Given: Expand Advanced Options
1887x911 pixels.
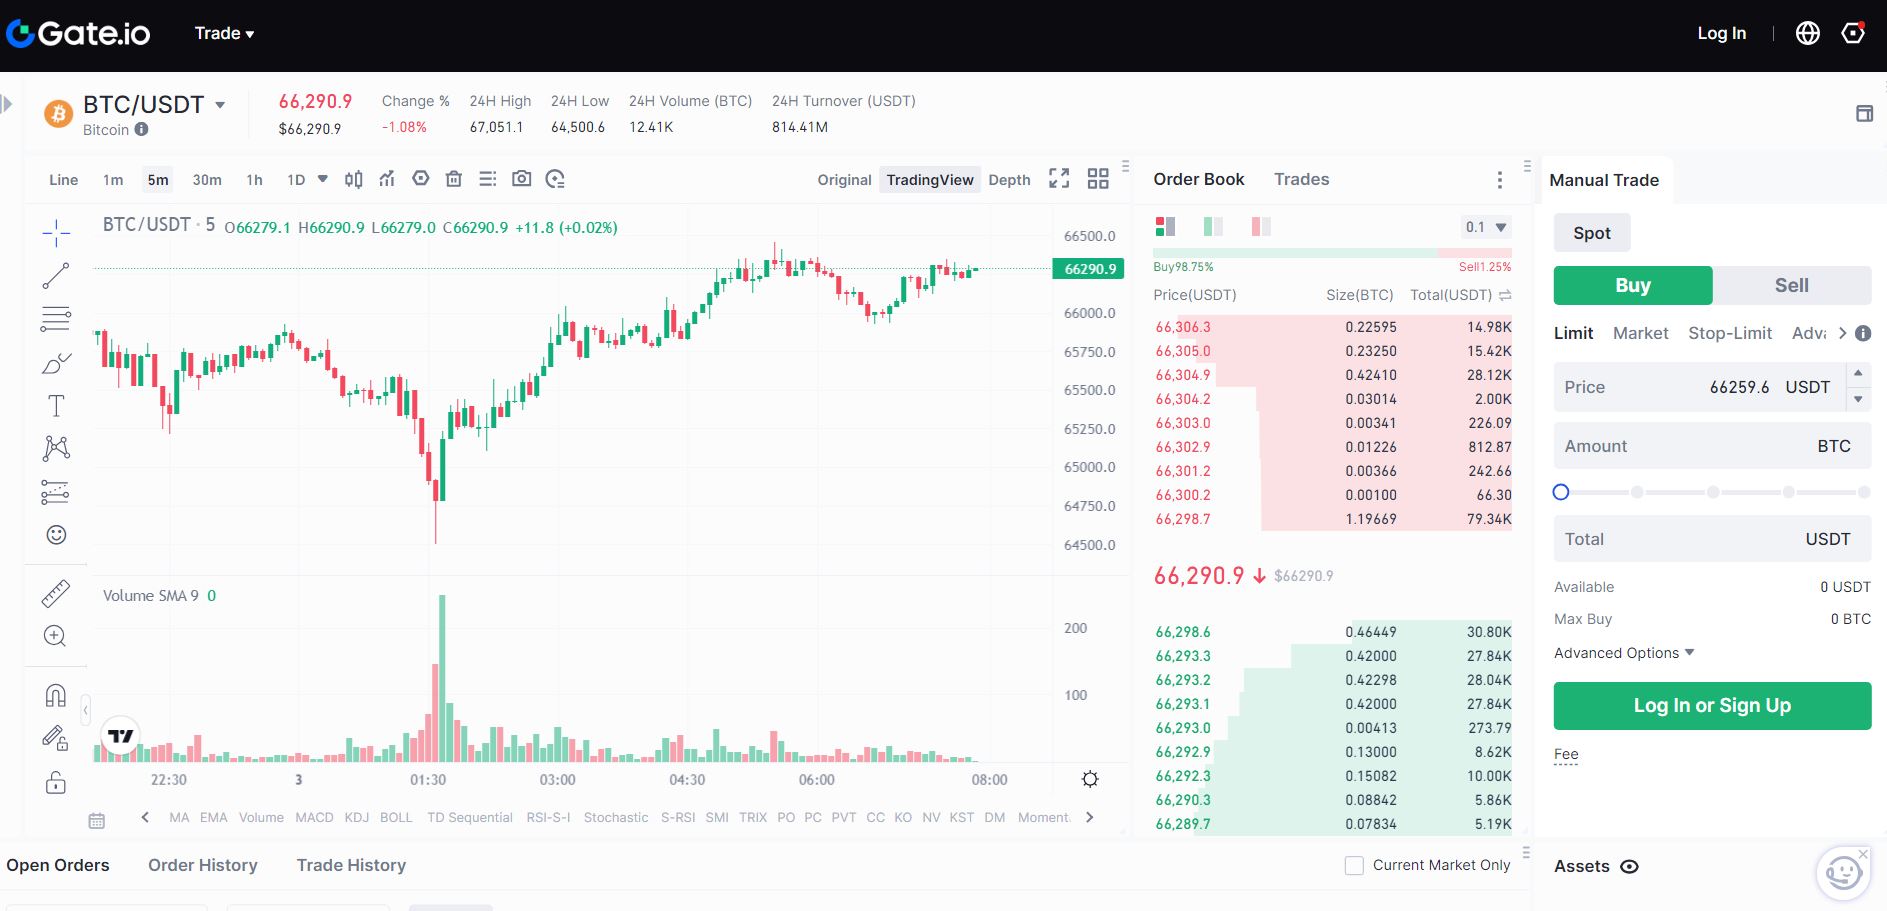Looking at the screenshot, I should (1624, 653).
